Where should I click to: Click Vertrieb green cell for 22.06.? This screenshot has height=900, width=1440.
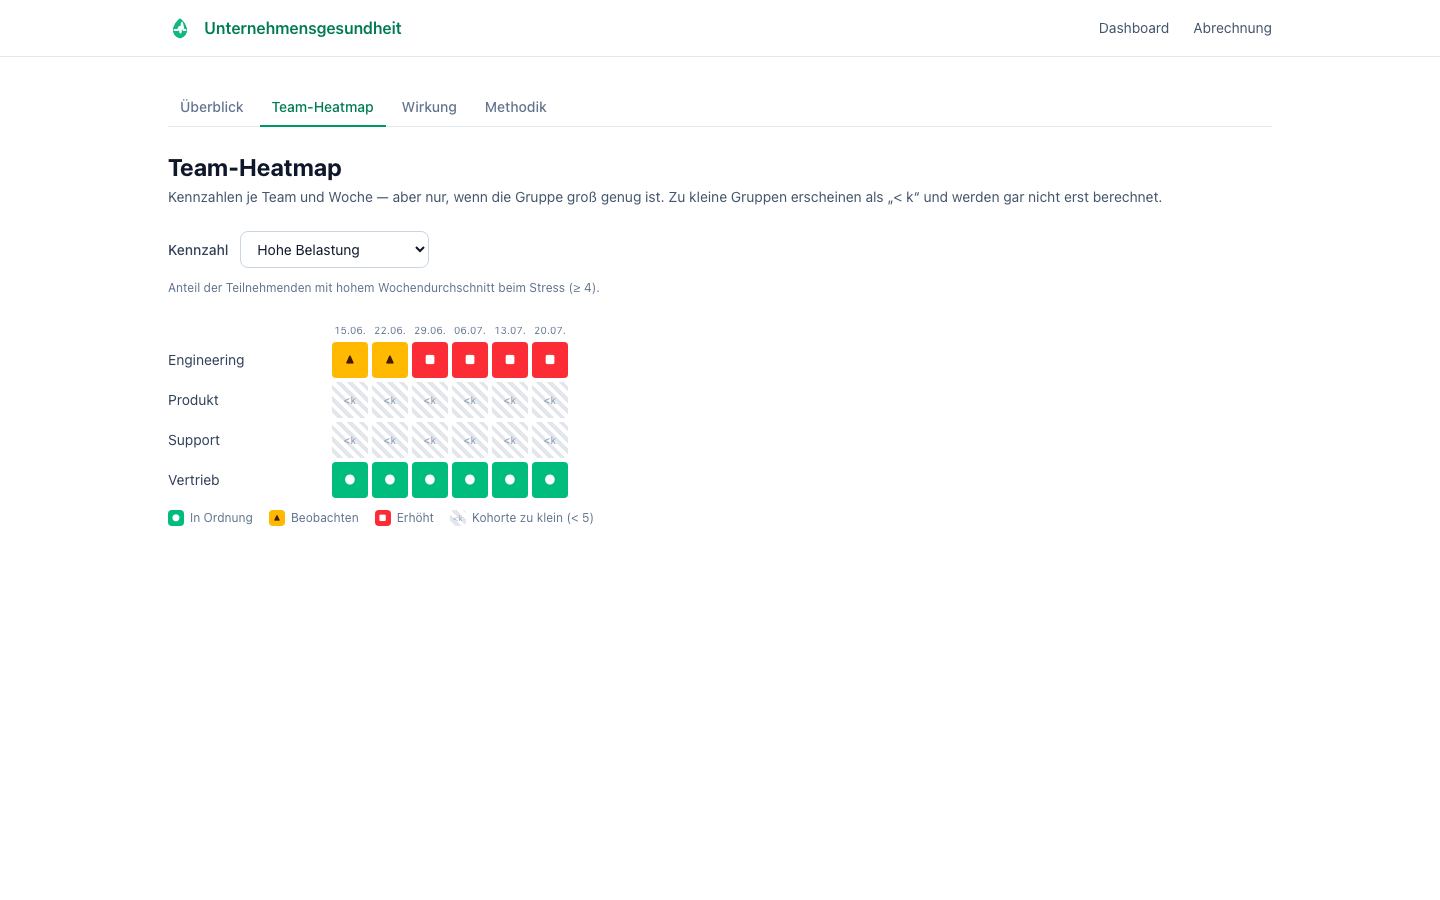point(390,480)
